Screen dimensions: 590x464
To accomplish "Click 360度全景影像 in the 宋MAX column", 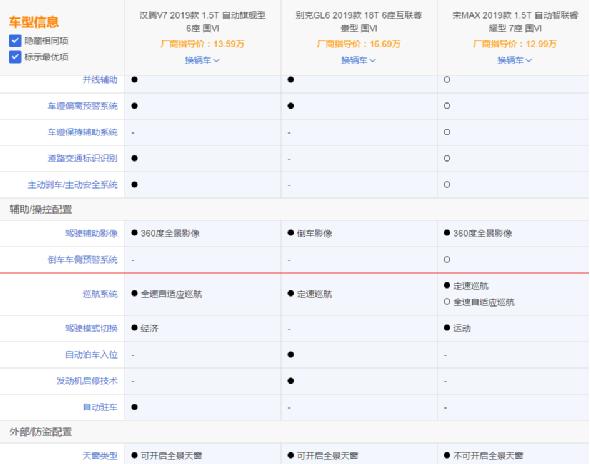I will tap(482, 233).
